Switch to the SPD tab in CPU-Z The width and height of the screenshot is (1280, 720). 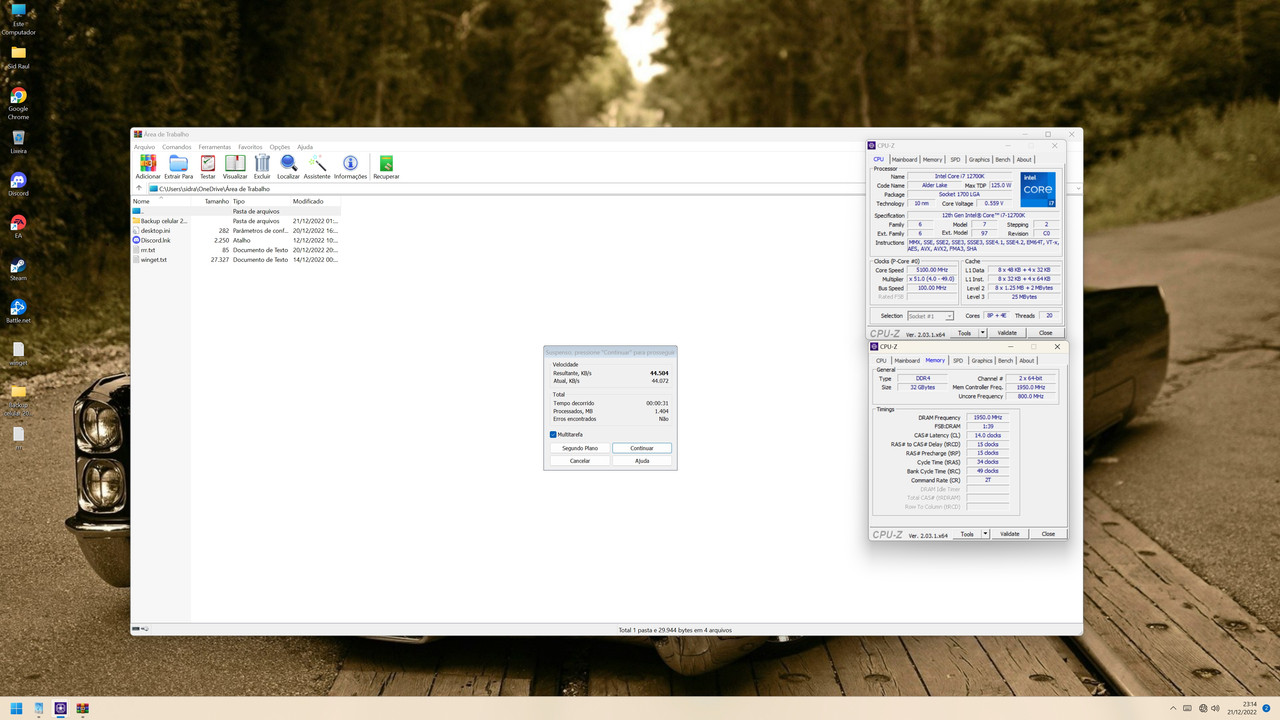point(955,159)
